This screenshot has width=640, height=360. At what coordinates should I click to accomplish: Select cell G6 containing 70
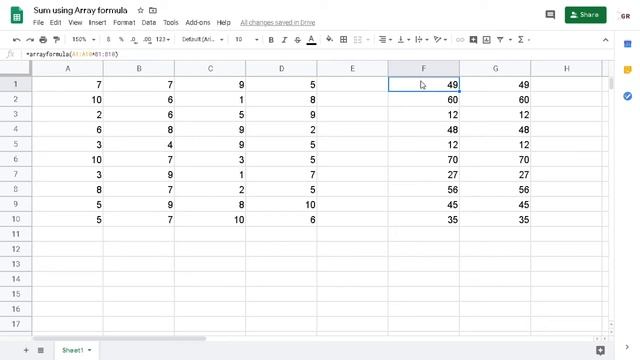tap(495, 160)
